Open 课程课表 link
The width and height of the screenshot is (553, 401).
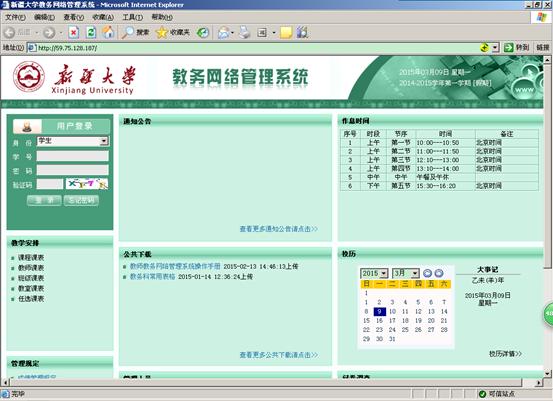click(31, 257)
